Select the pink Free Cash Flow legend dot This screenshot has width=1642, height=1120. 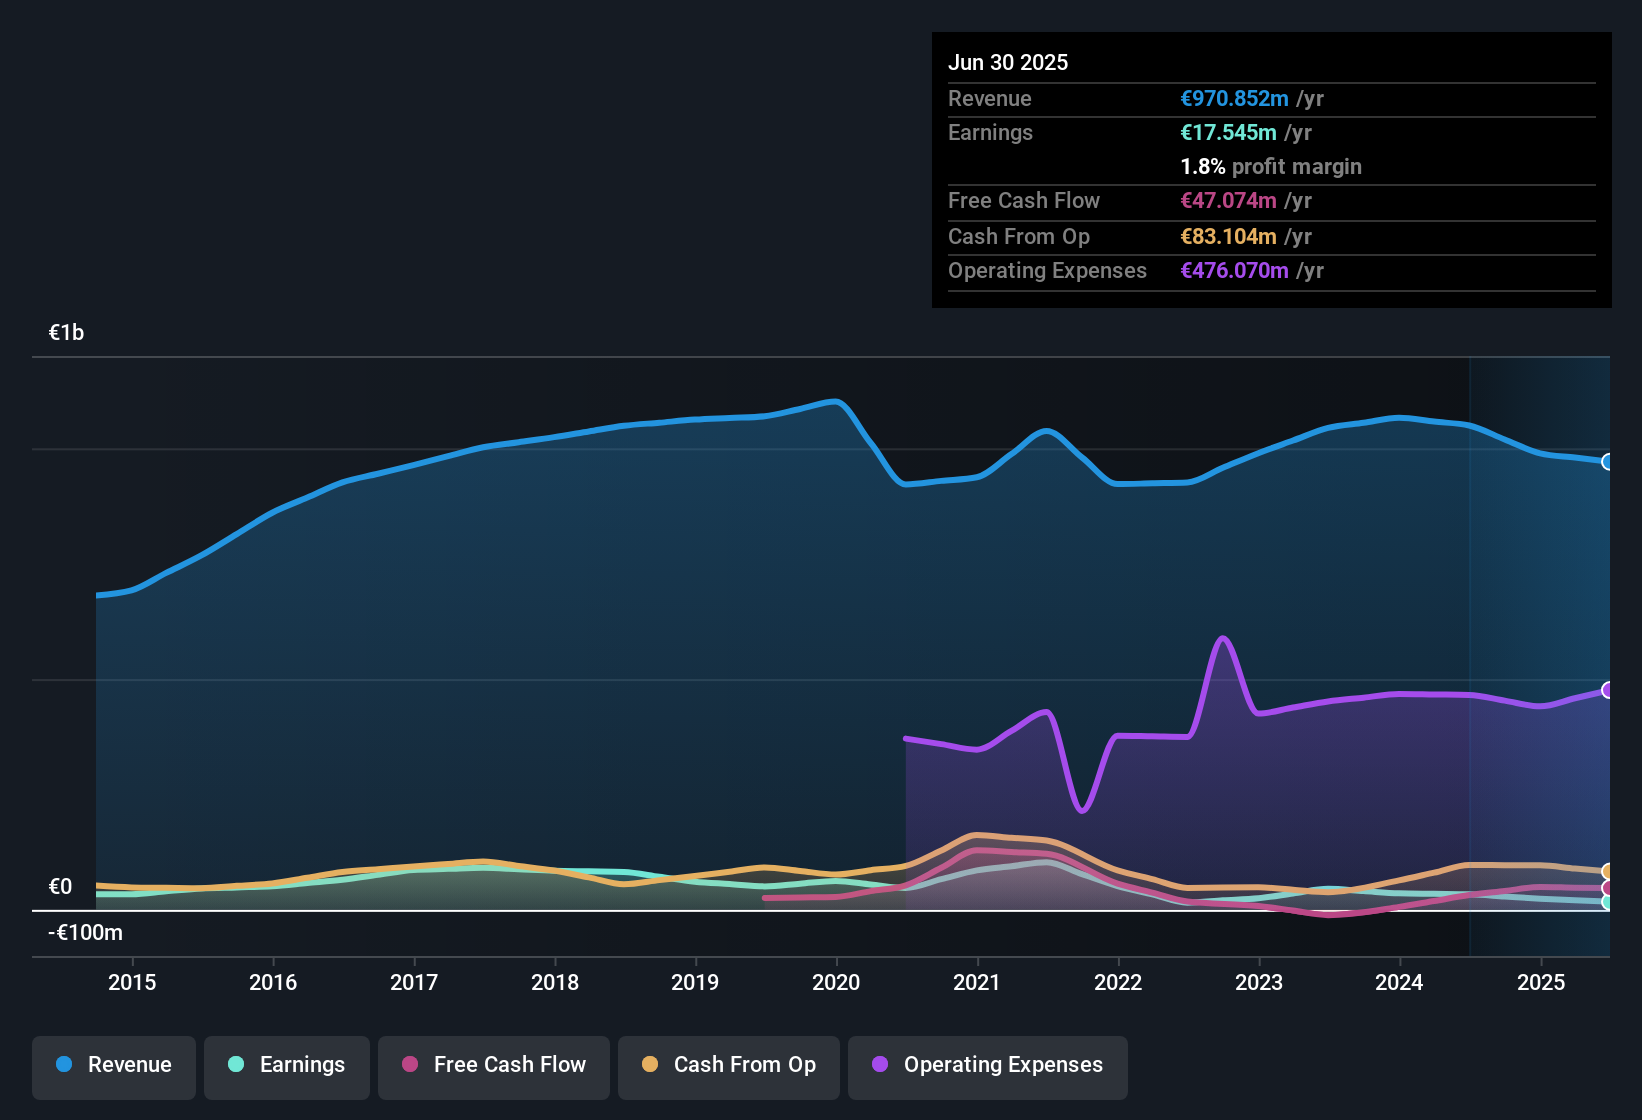409,1065
